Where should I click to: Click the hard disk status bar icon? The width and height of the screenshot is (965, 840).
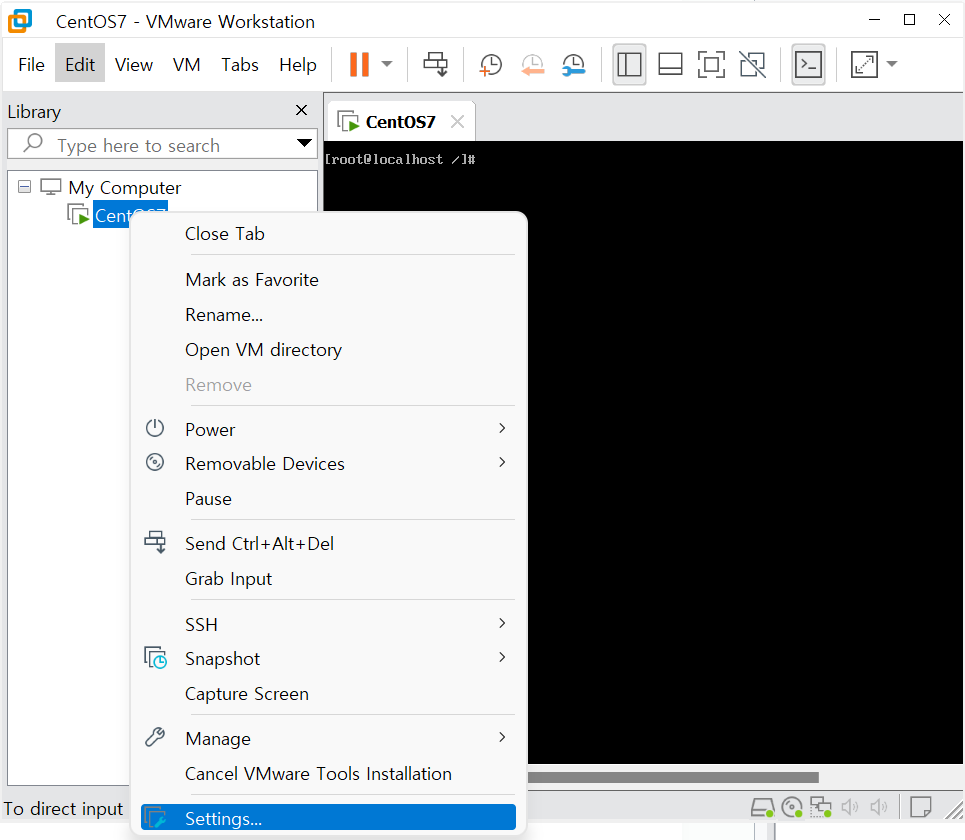point(763,807)
